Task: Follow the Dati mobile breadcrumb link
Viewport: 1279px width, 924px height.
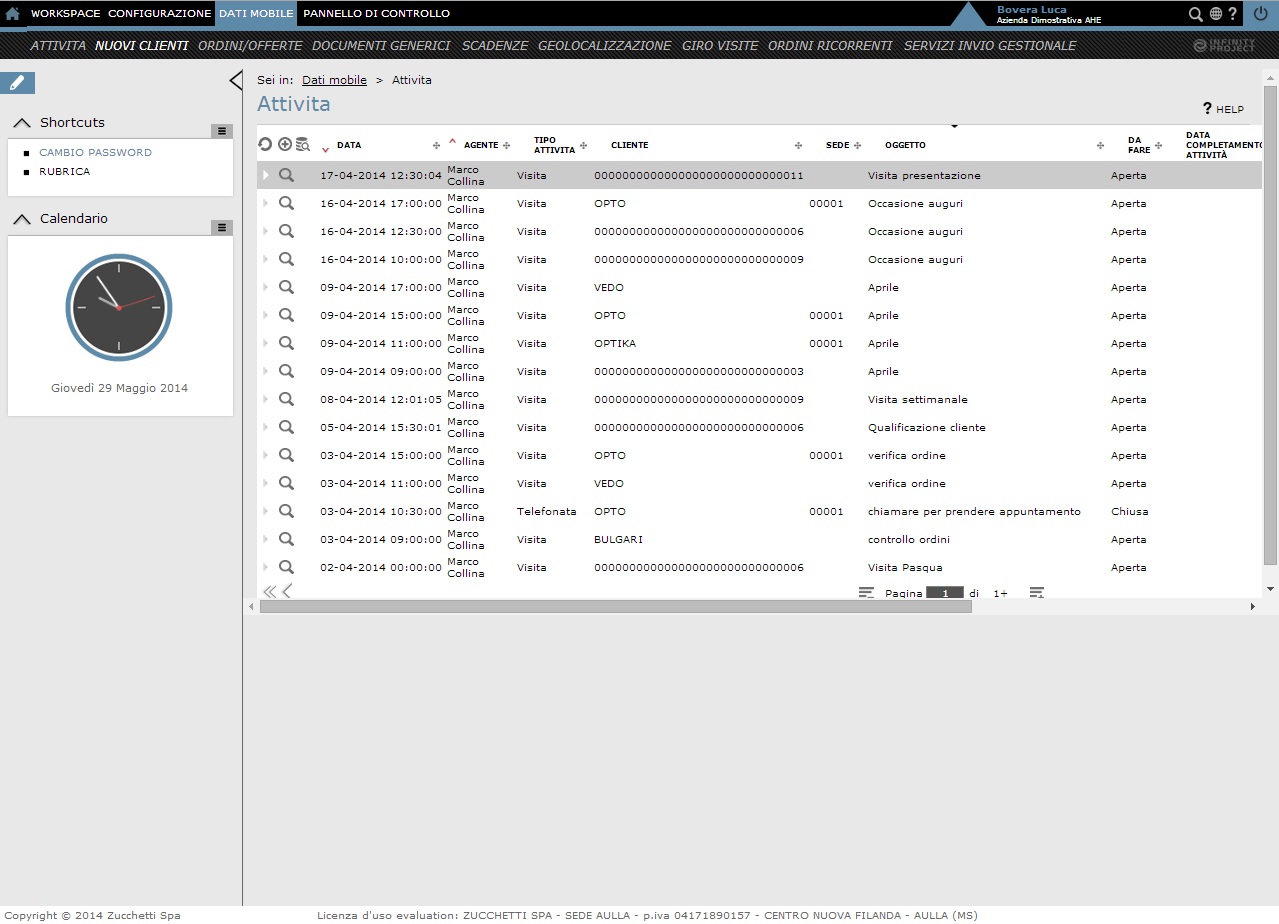Action: coord(334,80)
